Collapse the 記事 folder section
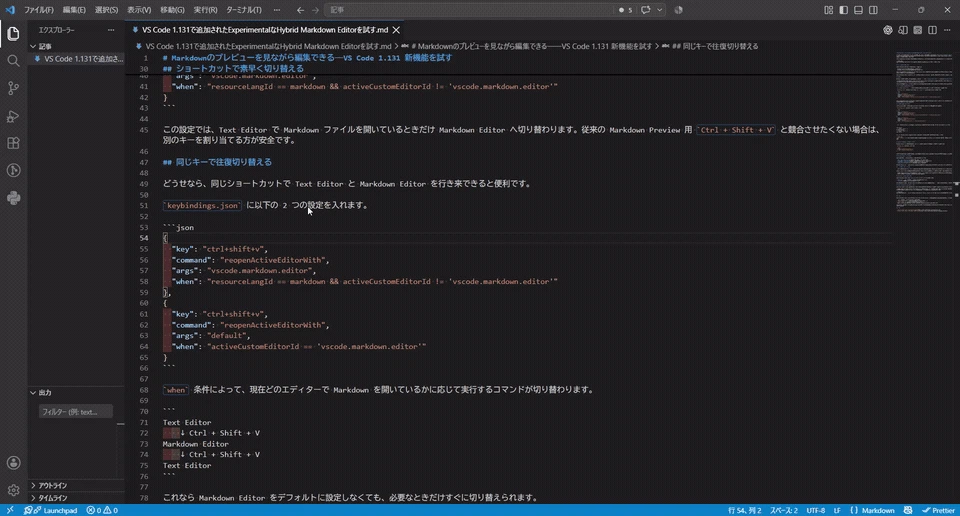960x516 pixels. click(76, 46)
